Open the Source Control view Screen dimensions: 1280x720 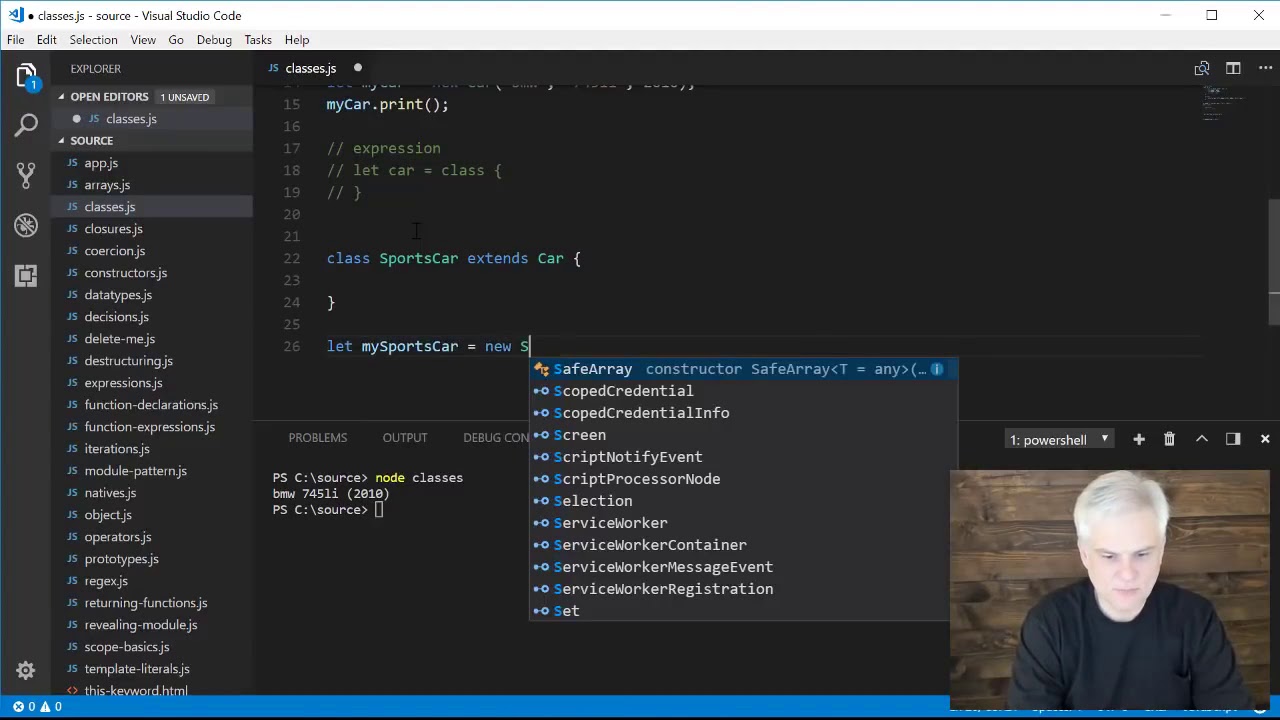[x=26, y=175]
